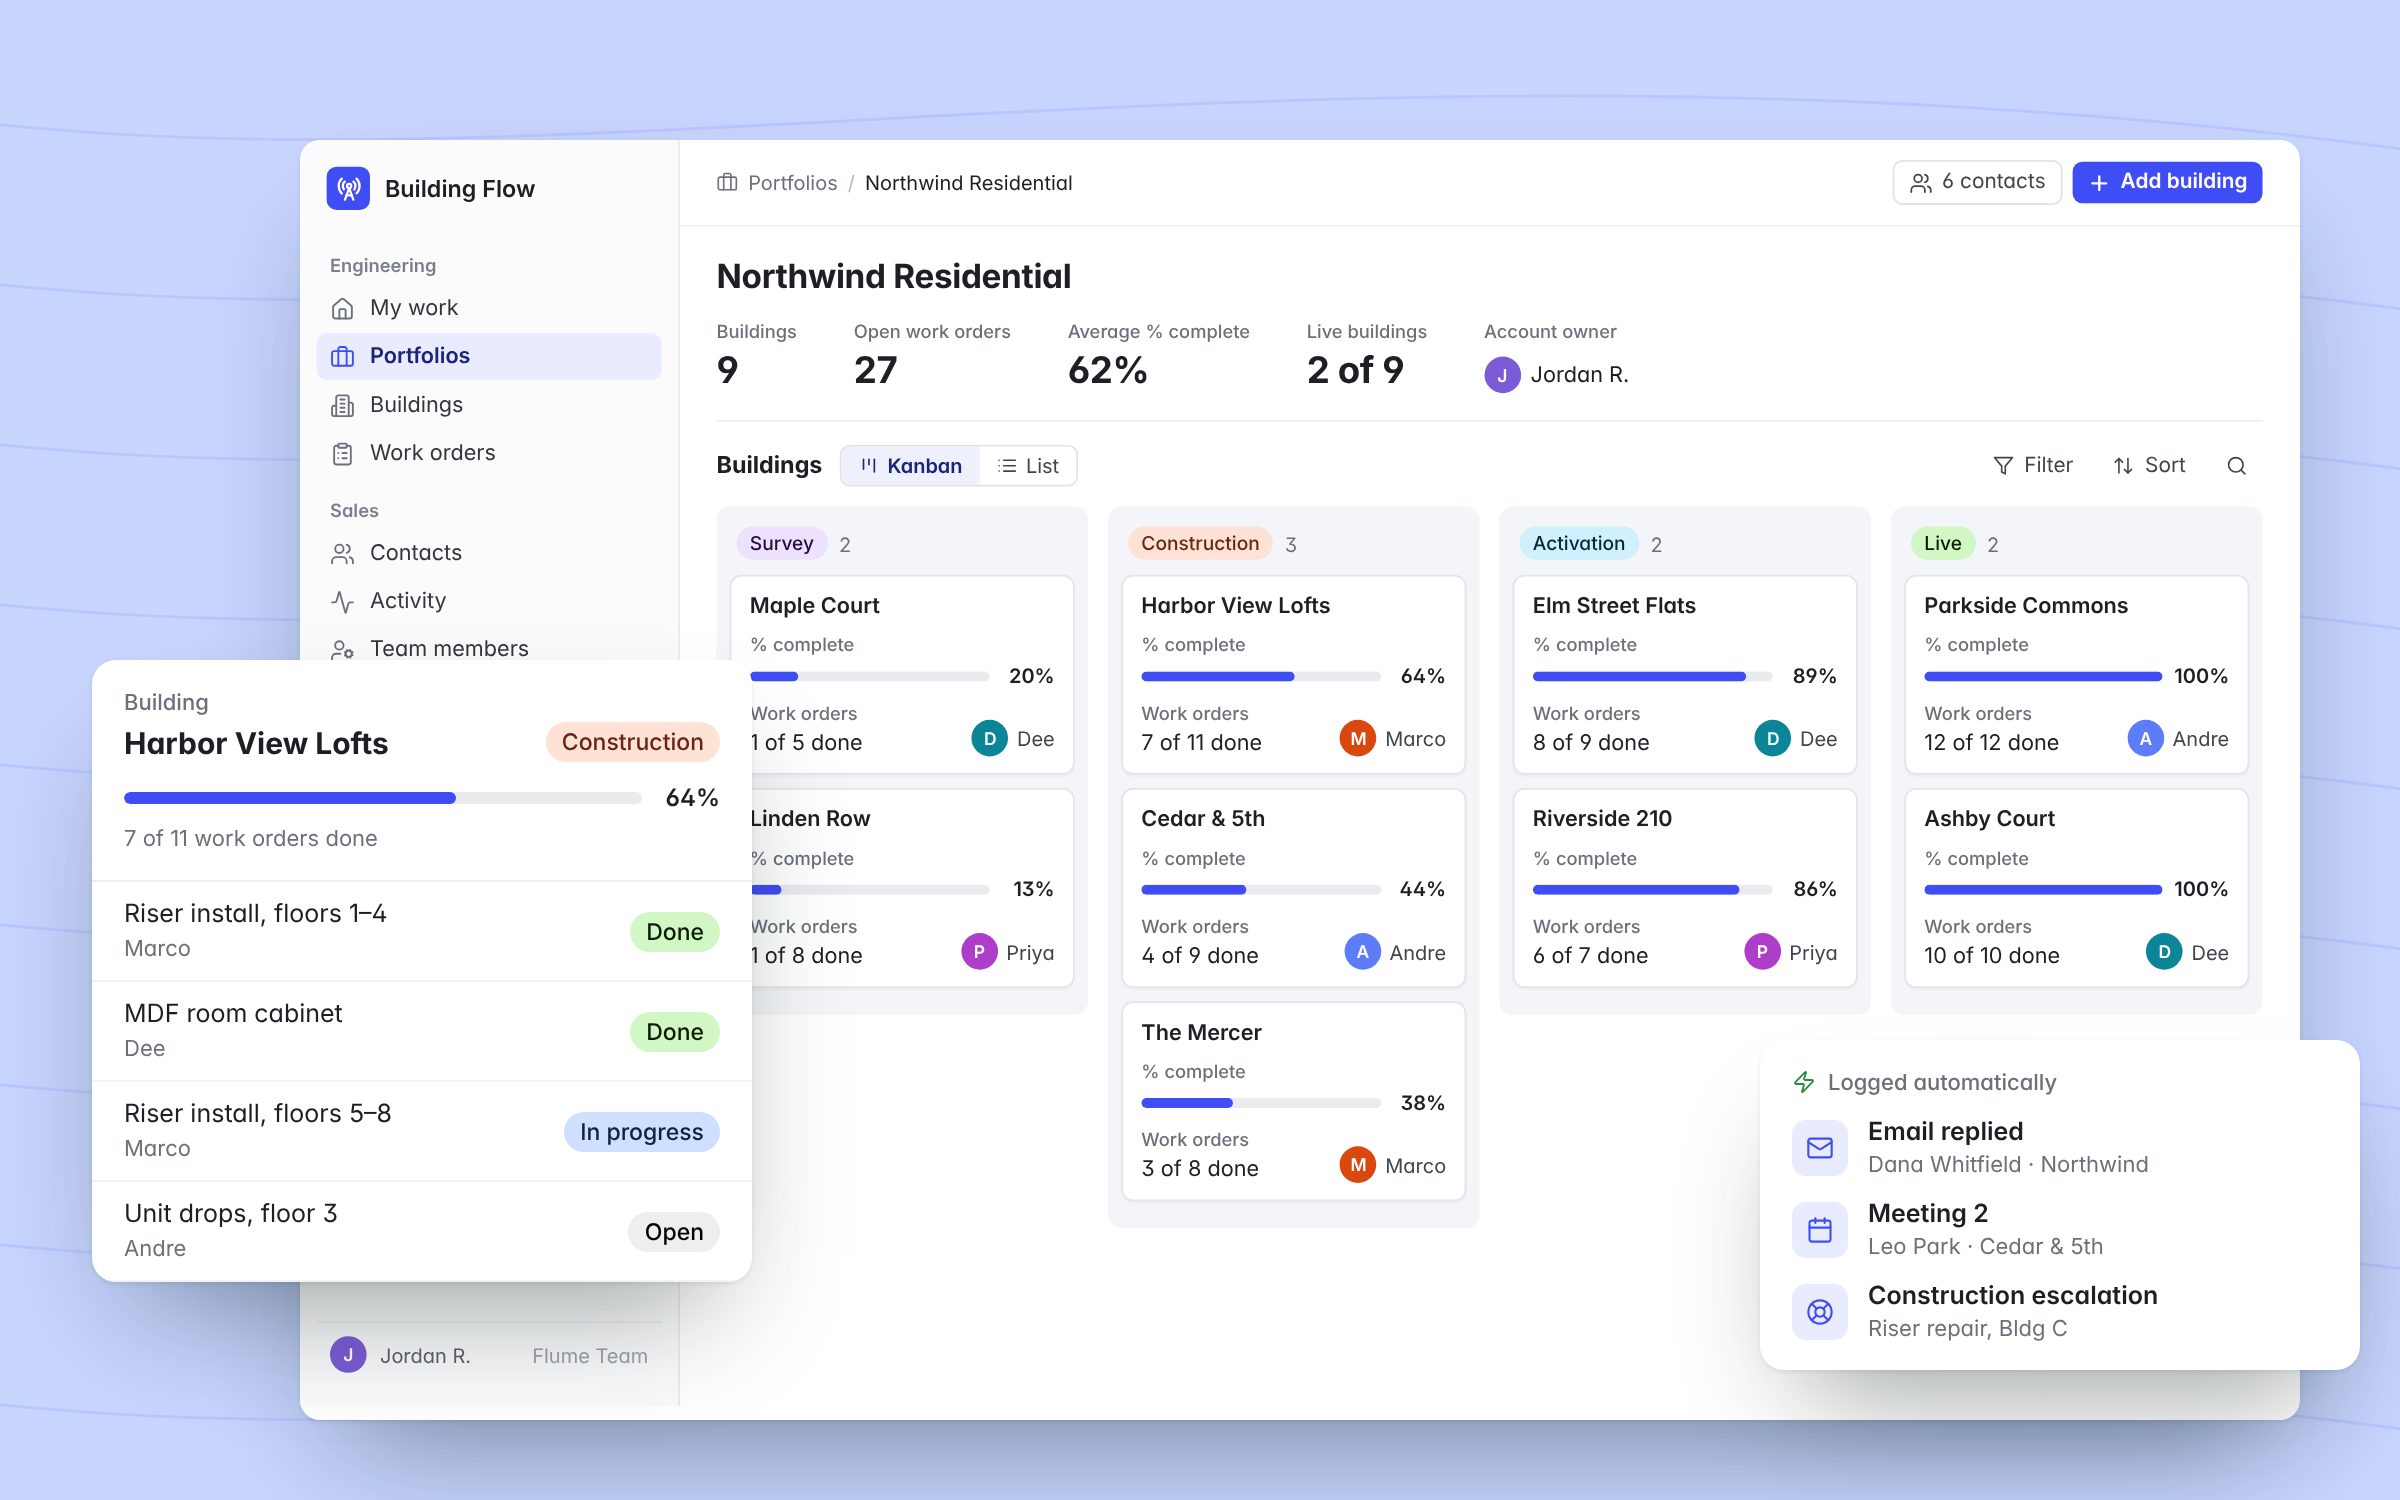
Task: Open the Buildings sidebar item
Action: coord(489,404)
